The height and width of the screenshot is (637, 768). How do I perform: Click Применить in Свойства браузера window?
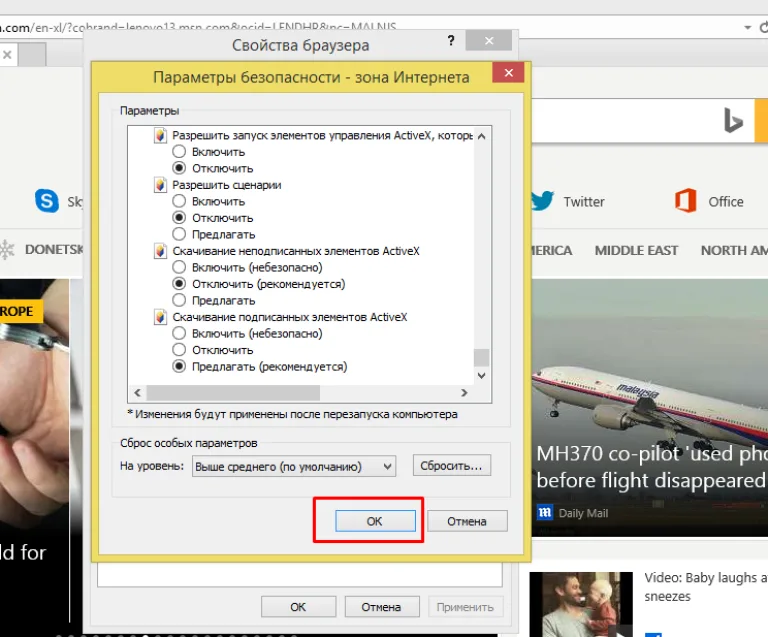click(x=465, y=607)
